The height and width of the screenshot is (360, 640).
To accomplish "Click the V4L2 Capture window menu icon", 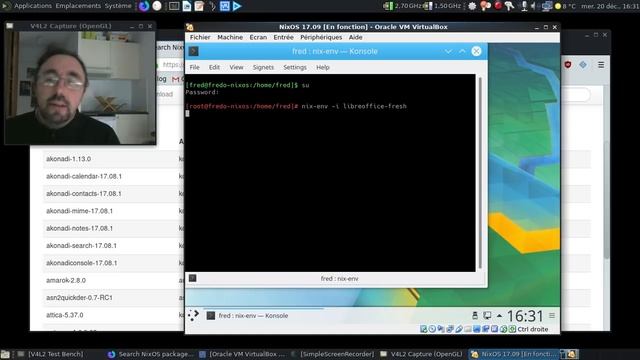I will 10,26.
